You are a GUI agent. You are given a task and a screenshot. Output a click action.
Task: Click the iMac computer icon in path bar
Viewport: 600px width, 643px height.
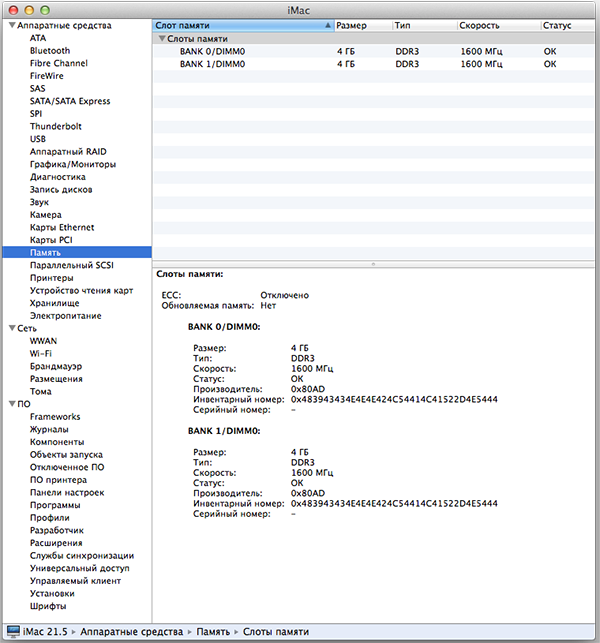point(14,631)
